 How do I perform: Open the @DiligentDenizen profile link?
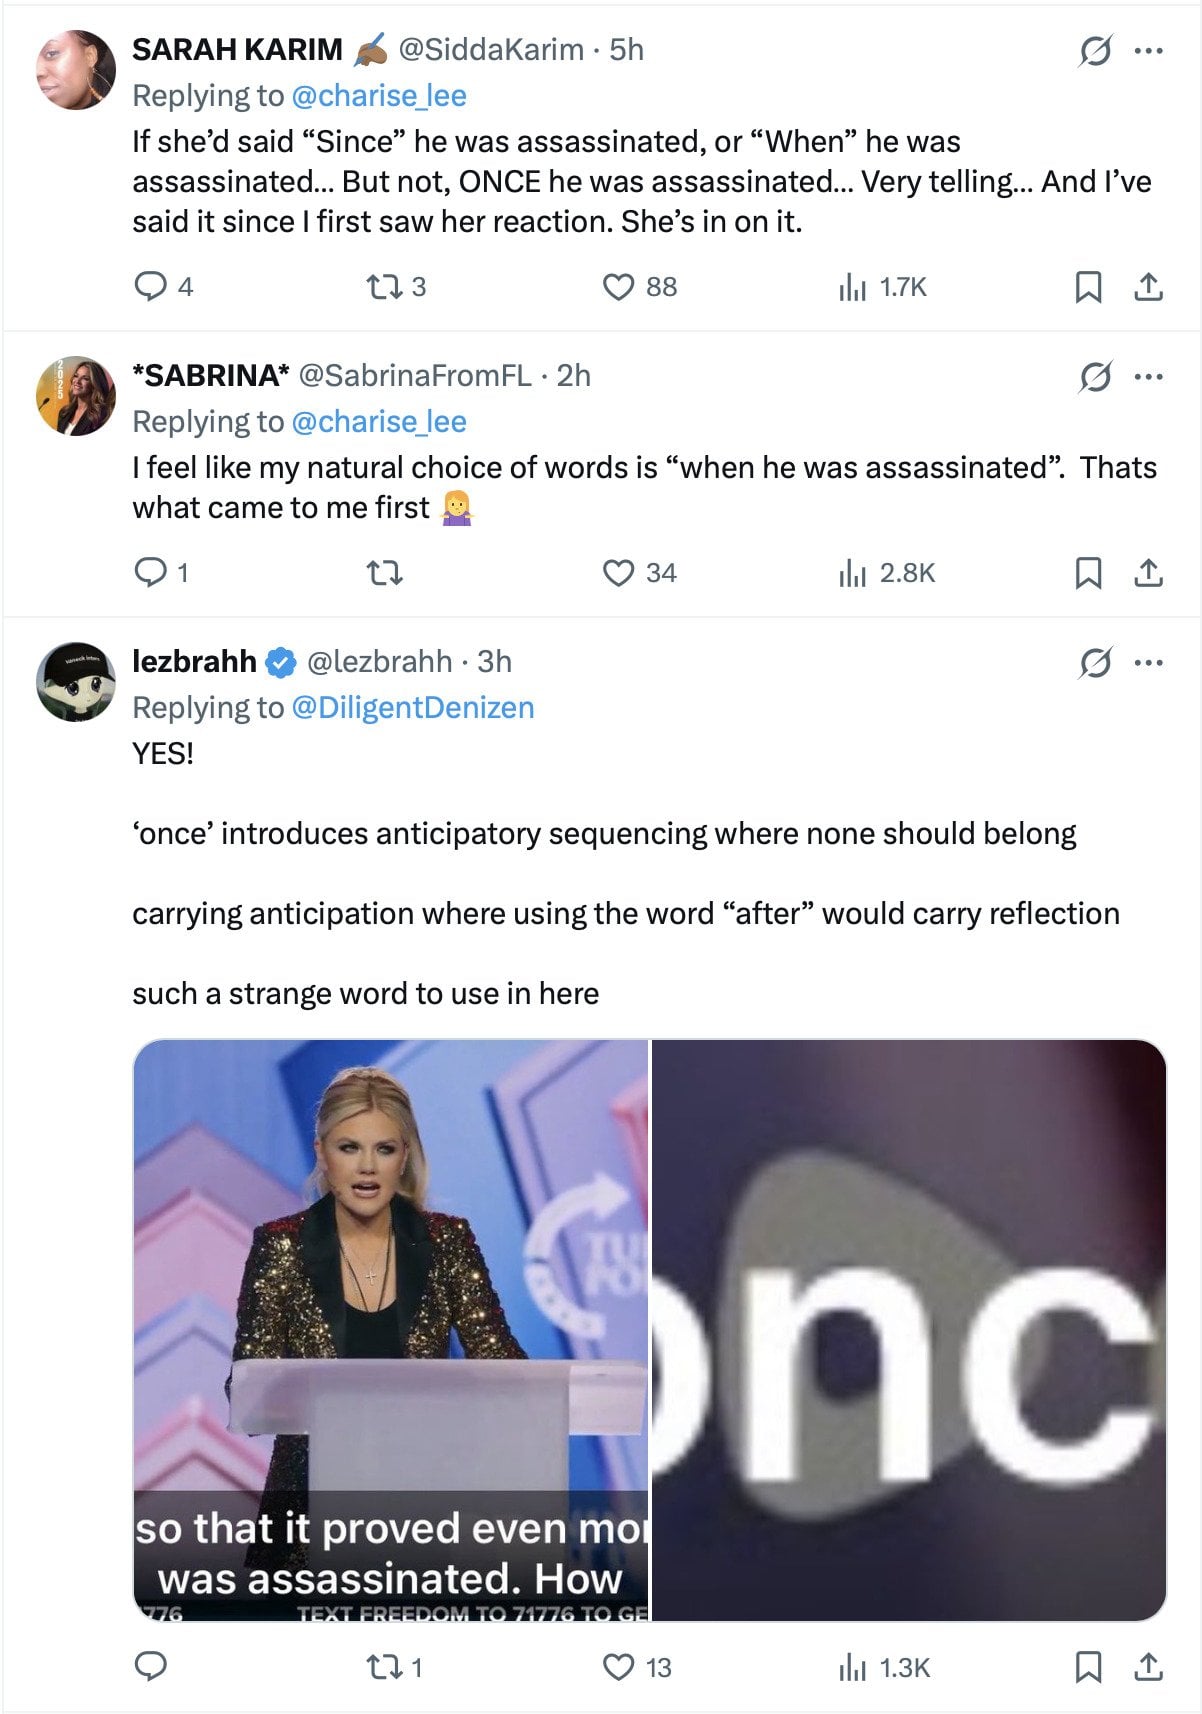[412, 708]
